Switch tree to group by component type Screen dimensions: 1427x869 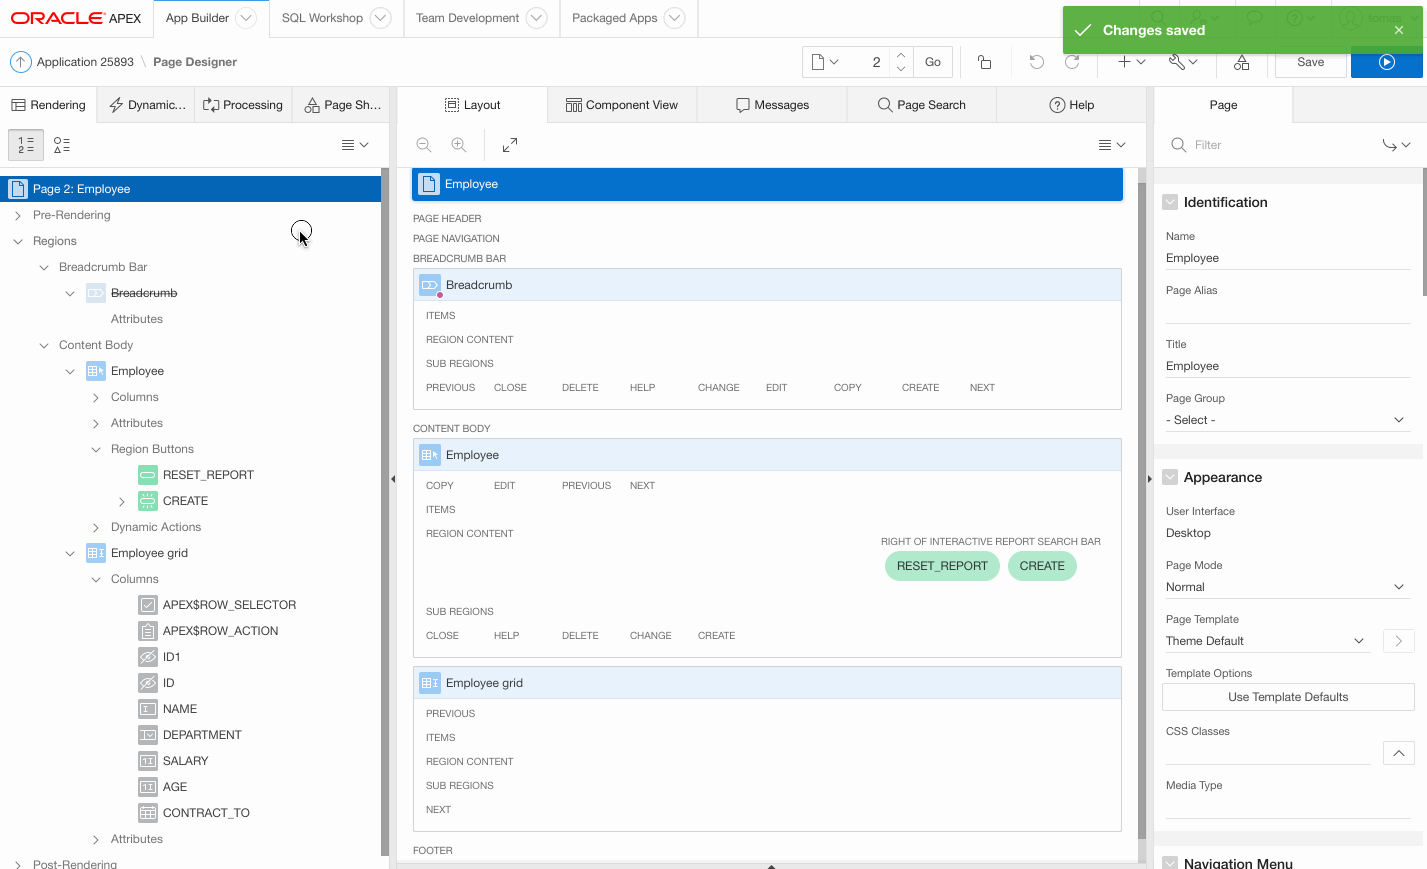62,145
